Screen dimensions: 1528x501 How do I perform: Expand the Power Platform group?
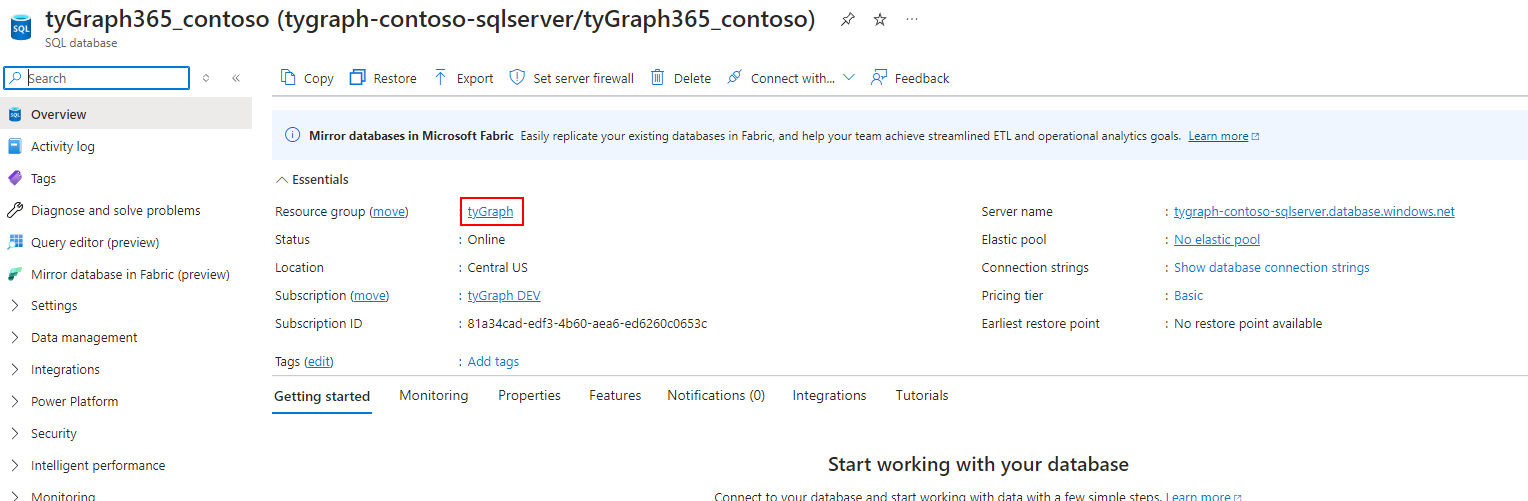click(15, 401)
